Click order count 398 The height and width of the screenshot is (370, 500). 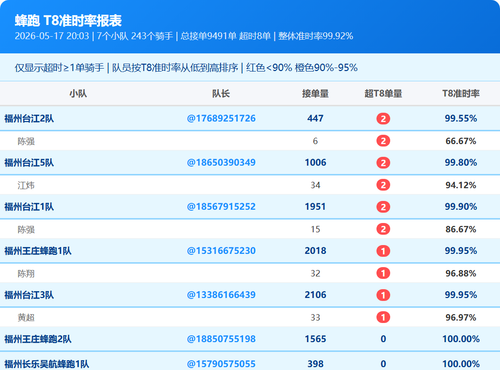[315, 364]
